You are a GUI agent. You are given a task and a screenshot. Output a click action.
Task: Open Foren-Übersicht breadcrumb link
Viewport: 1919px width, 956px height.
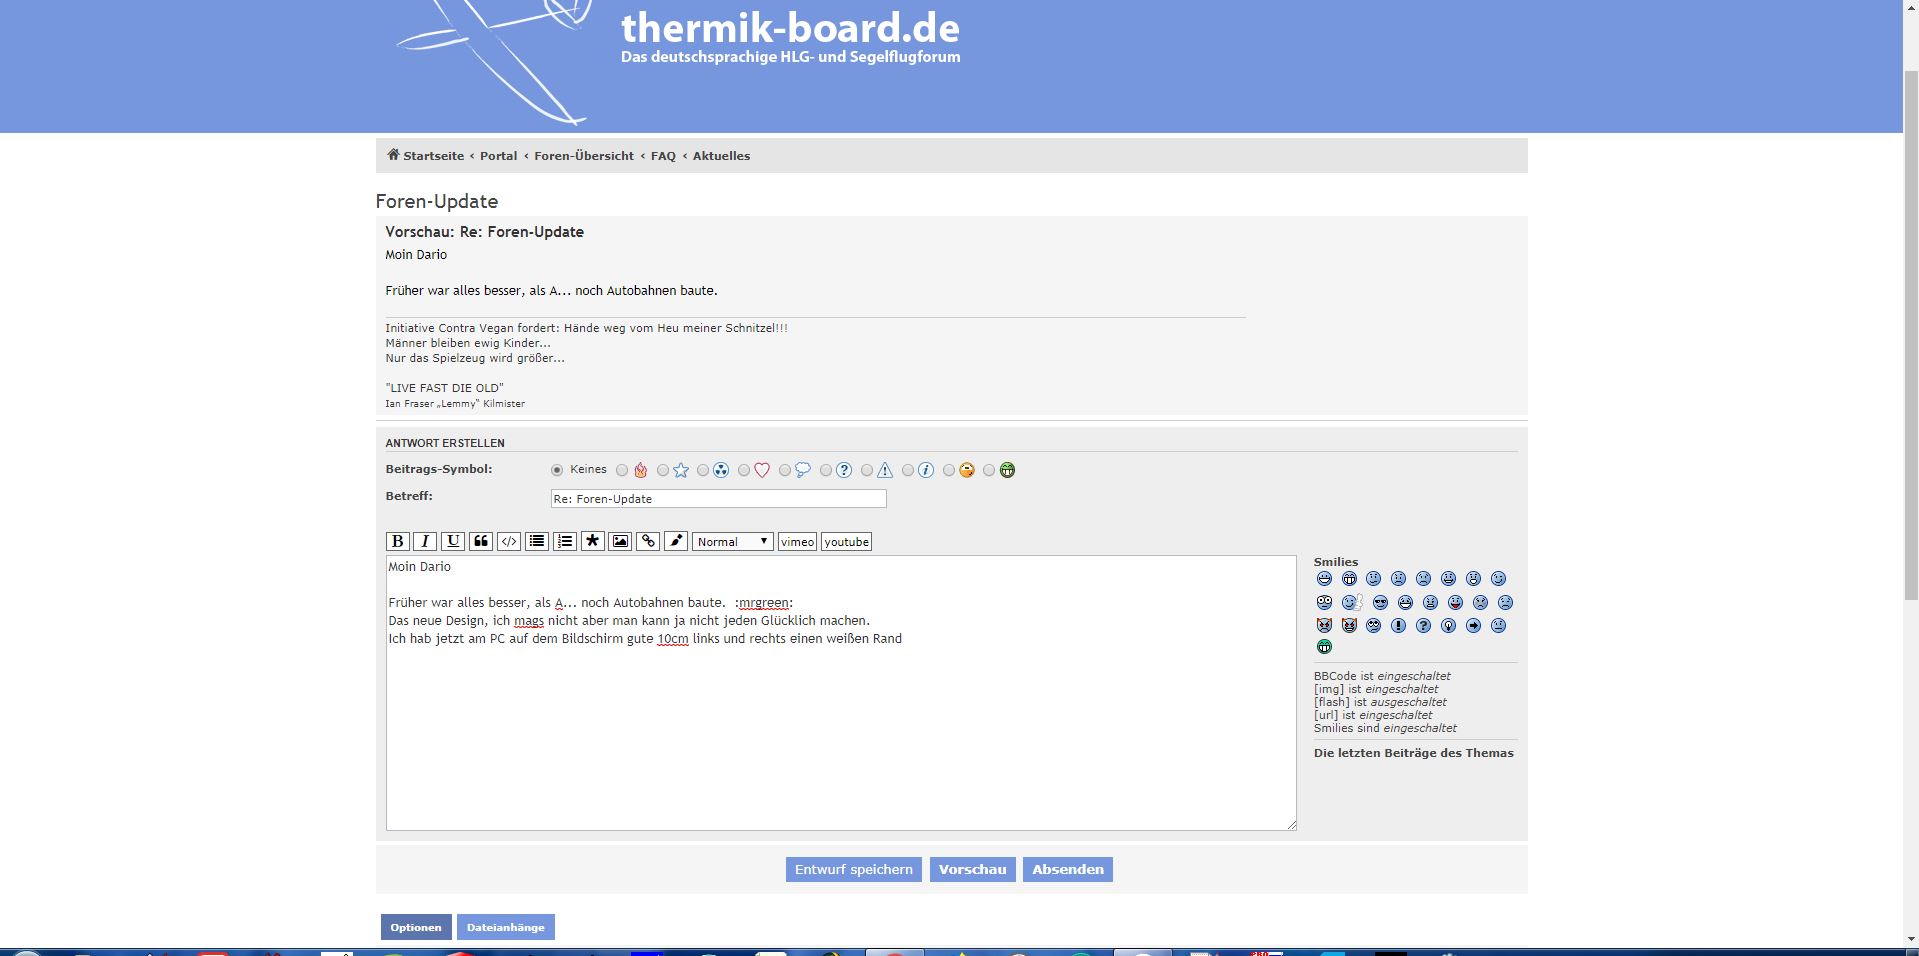(584, 156)
